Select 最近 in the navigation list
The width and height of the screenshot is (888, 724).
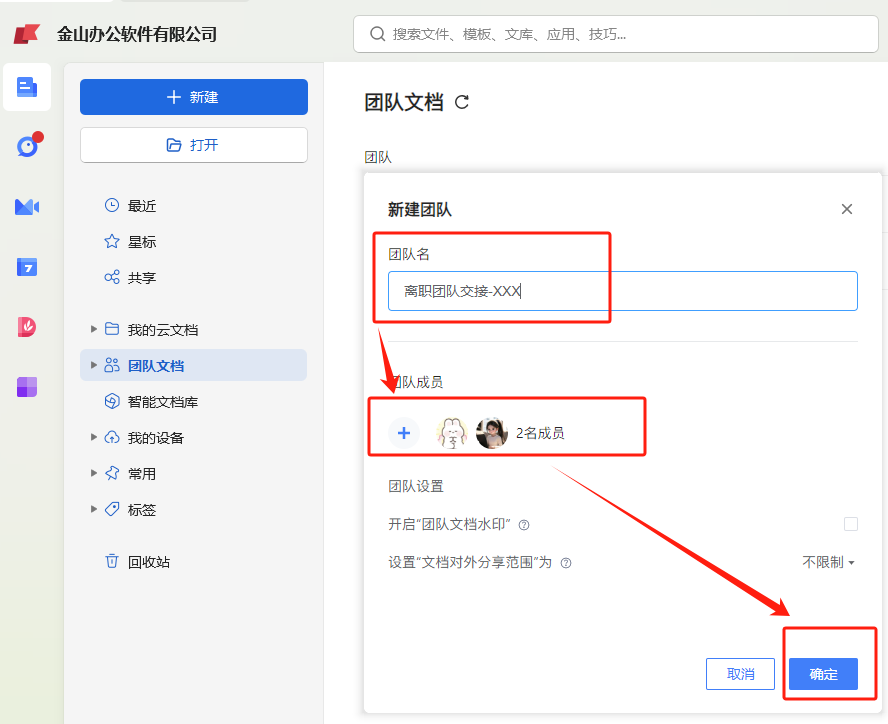pos(141,206)
